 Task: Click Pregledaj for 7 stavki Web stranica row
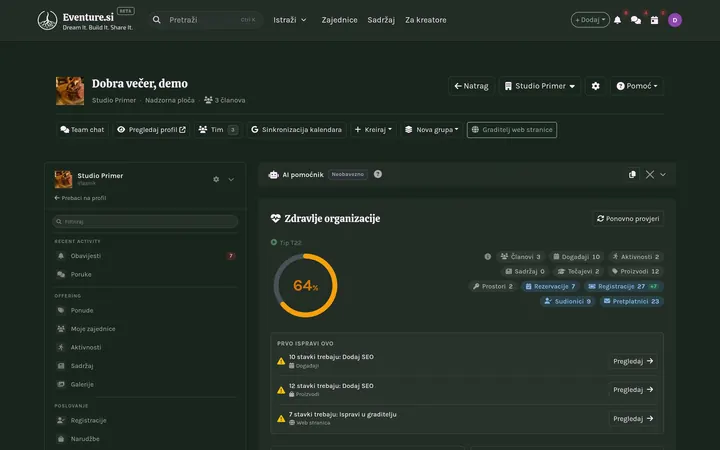click(633, 419)
